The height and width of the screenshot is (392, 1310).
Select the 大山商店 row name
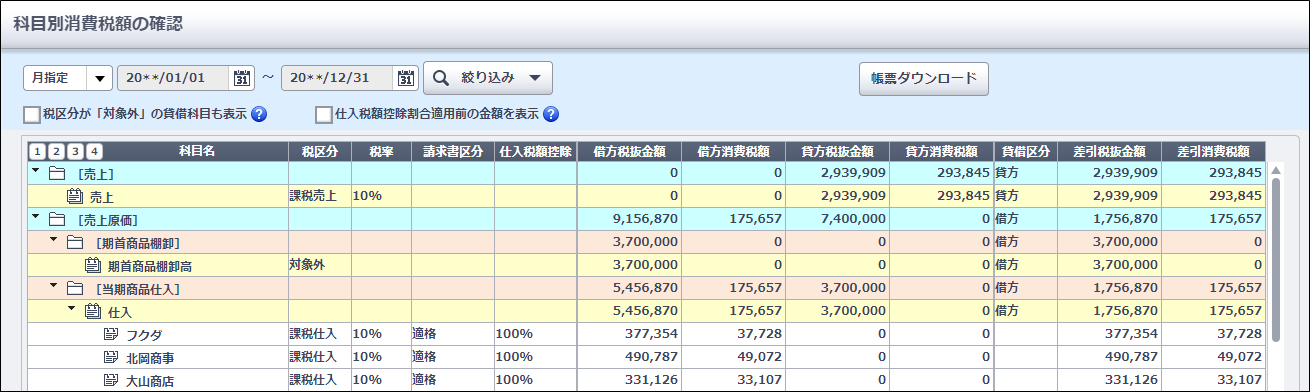click(x=151, y=380)
